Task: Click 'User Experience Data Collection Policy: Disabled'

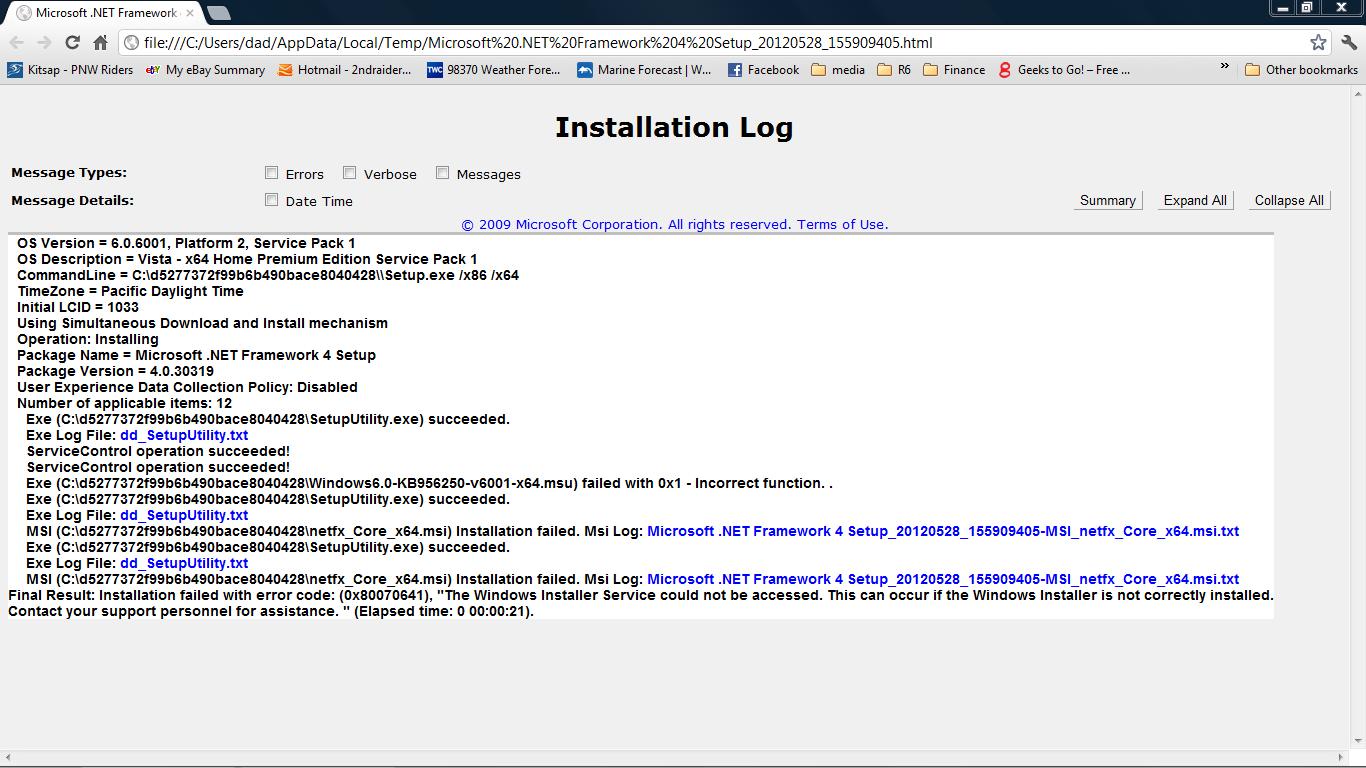Action: click(x=187, y=387)
